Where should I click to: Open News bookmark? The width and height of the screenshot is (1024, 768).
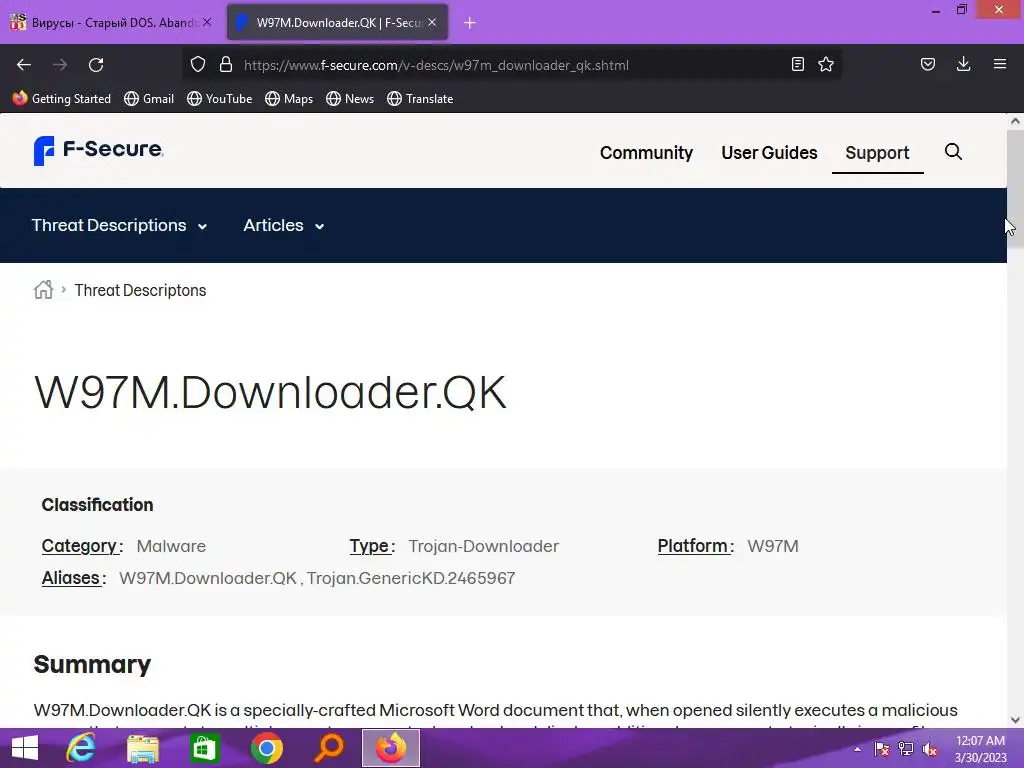point(350,99)
